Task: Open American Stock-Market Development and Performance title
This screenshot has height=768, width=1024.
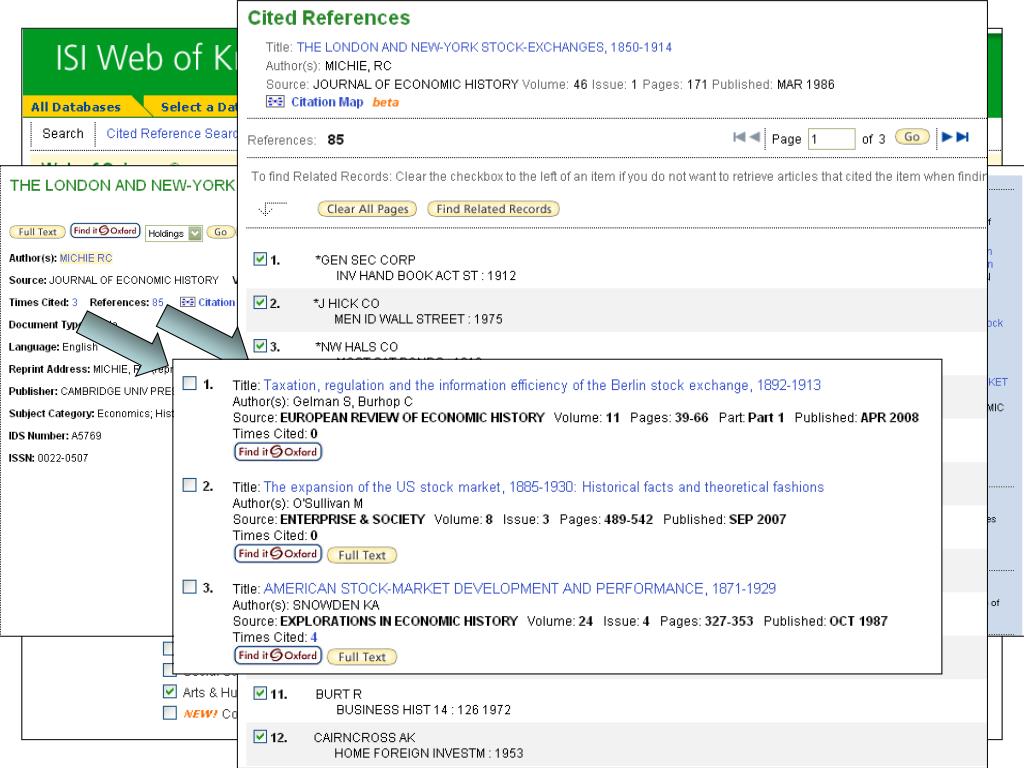Action: click(x=519, y=588)
